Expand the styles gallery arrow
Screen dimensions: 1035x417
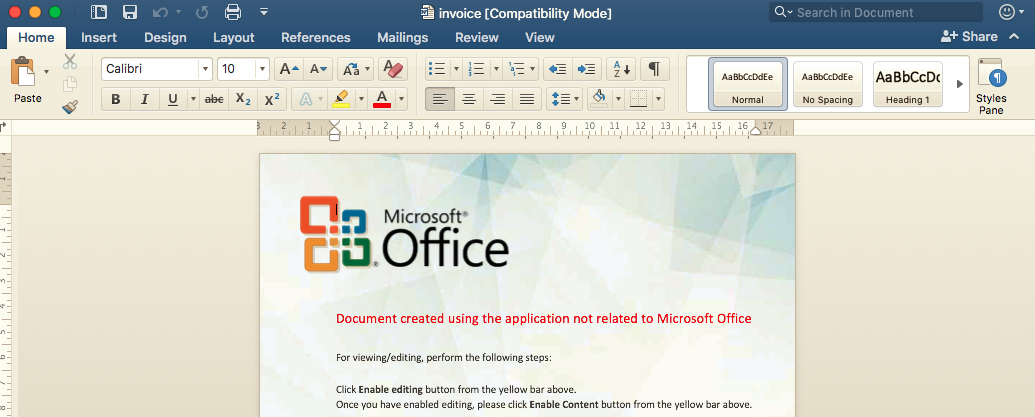tap(960, 84)
